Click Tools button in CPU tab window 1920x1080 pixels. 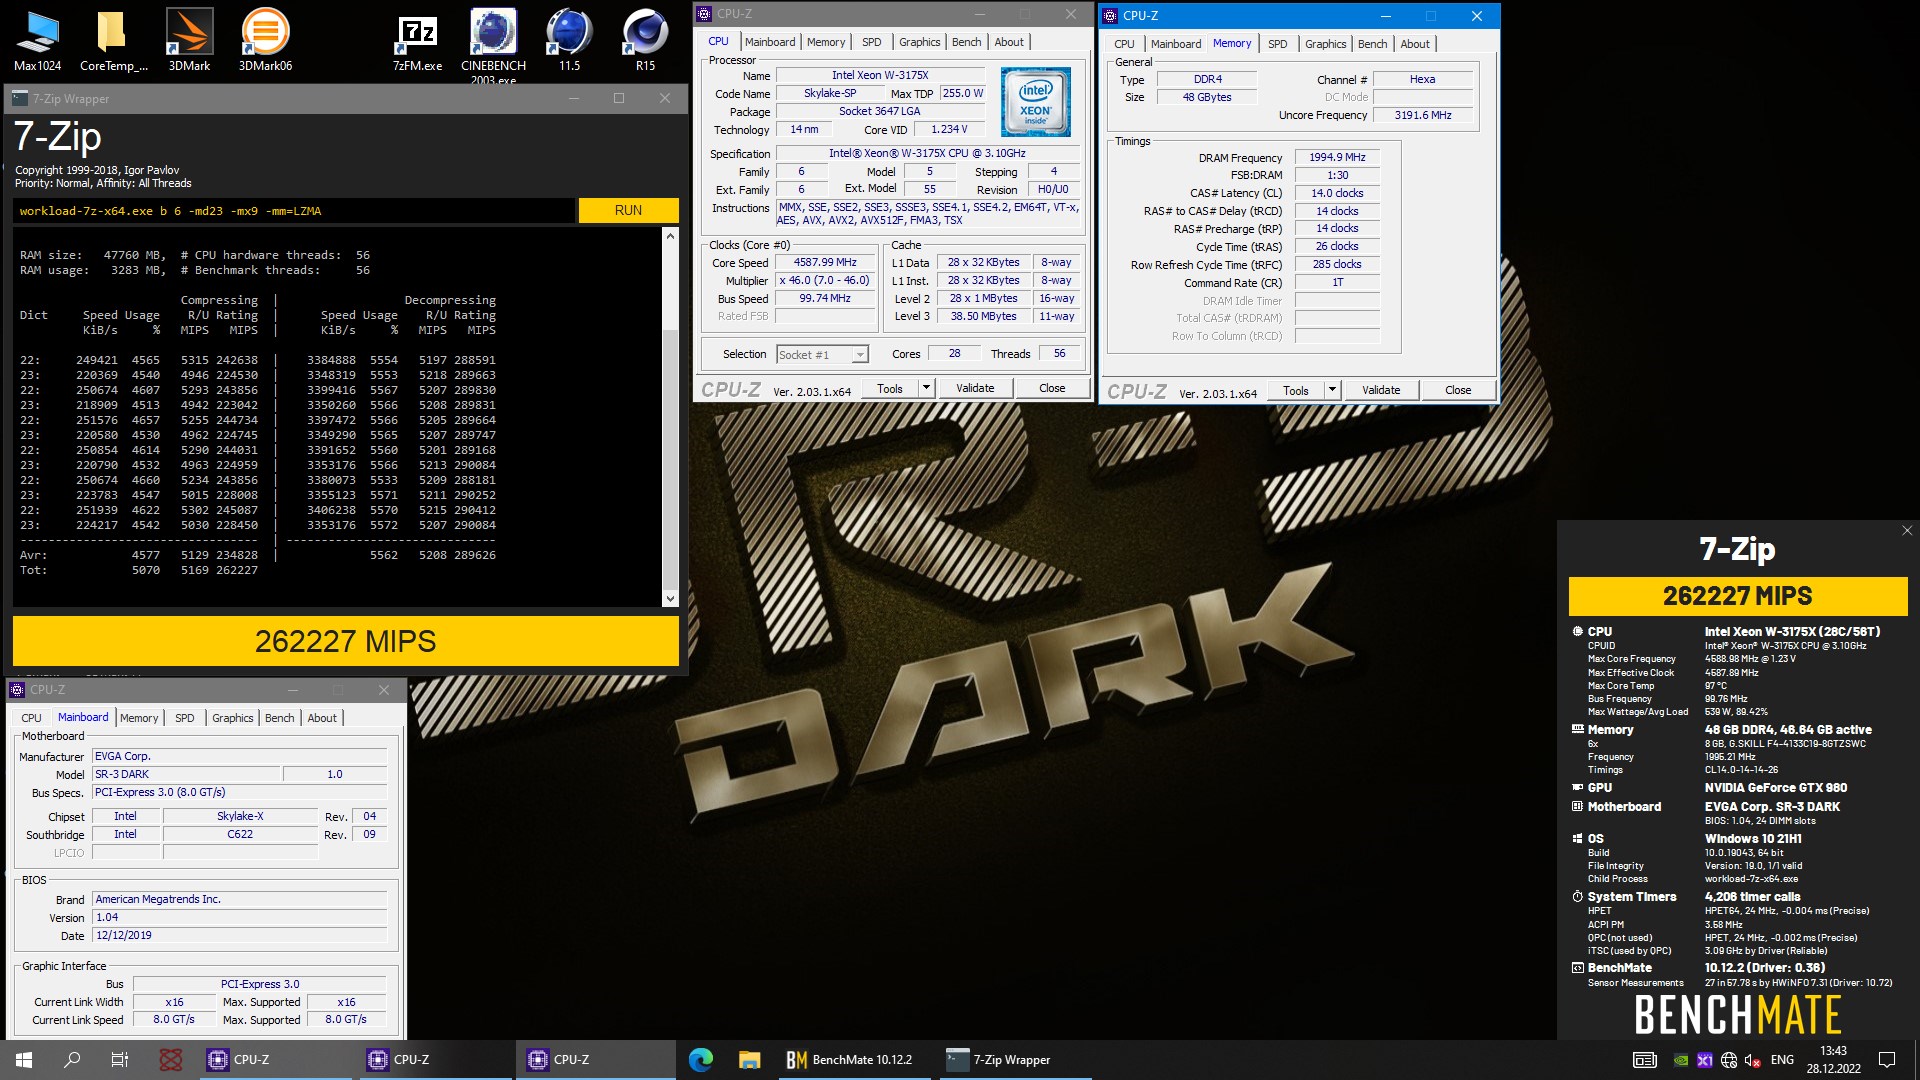coord(890,388)
